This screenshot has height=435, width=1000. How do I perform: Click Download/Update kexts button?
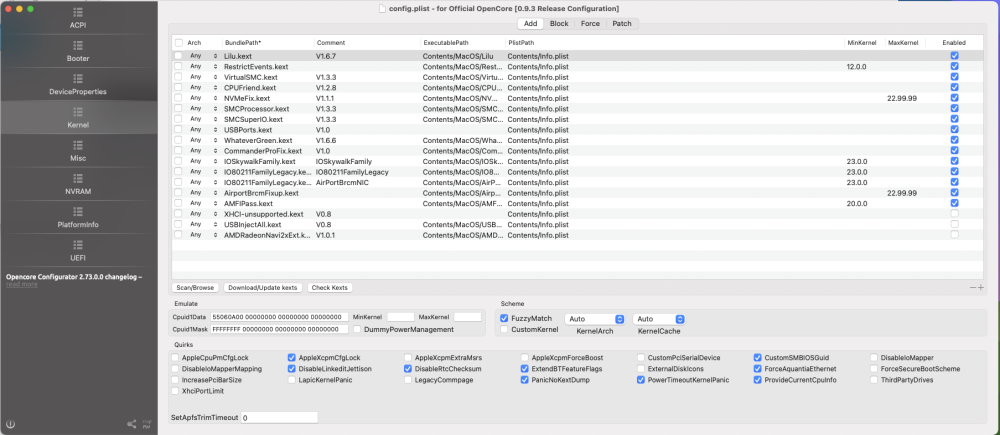point(263,288)
